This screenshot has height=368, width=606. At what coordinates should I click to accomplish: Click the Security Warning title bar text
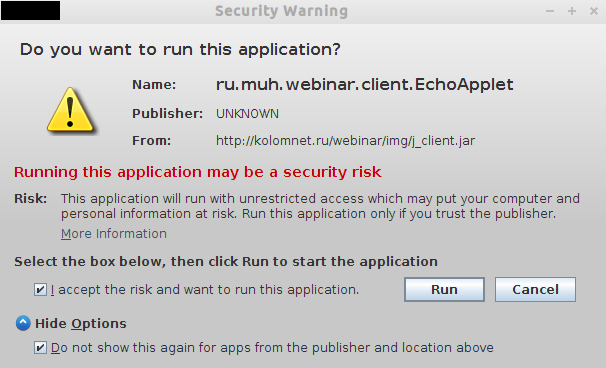coord(281,11)
